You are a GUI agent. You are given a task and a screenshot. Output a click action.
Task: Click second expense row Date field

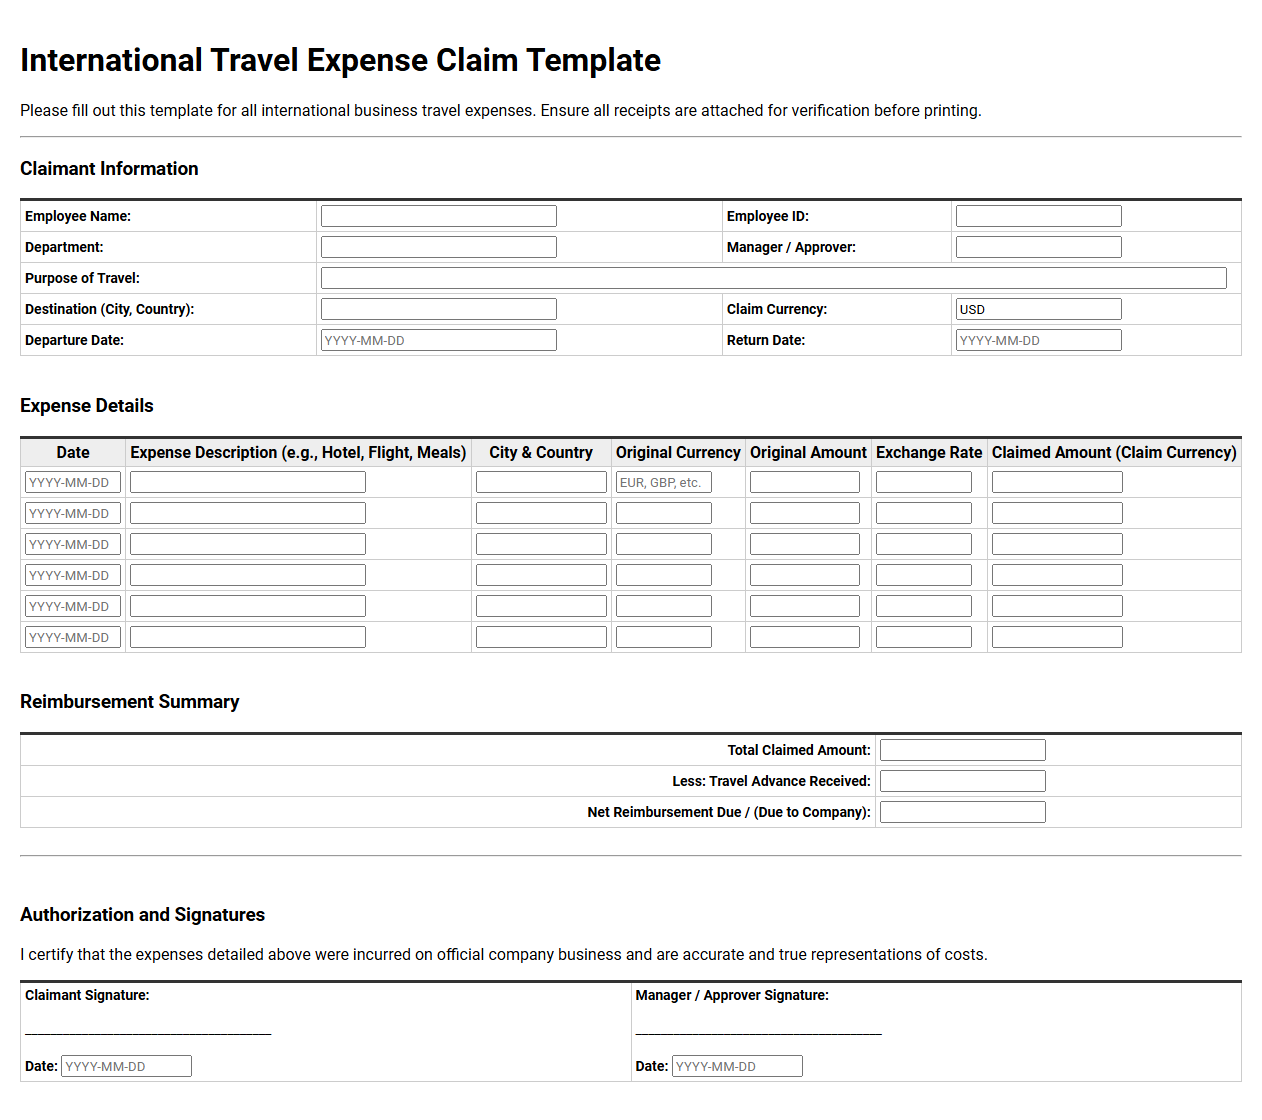click(73, 513)
